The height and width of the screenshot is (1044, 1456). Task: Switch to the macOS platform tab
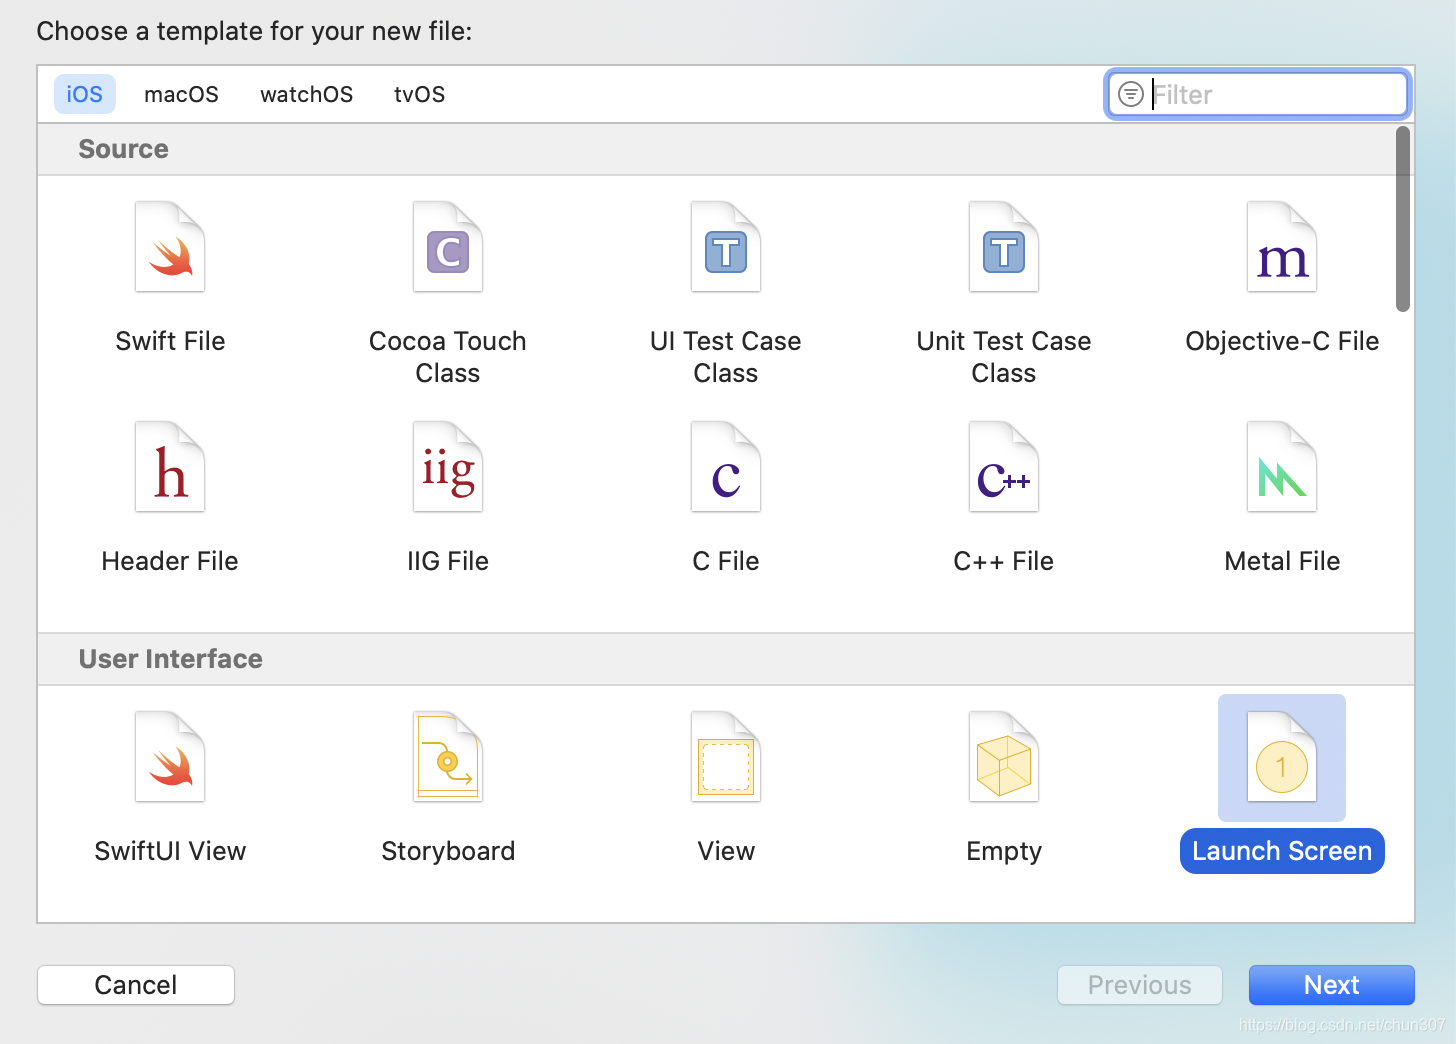tap(181, 94)
